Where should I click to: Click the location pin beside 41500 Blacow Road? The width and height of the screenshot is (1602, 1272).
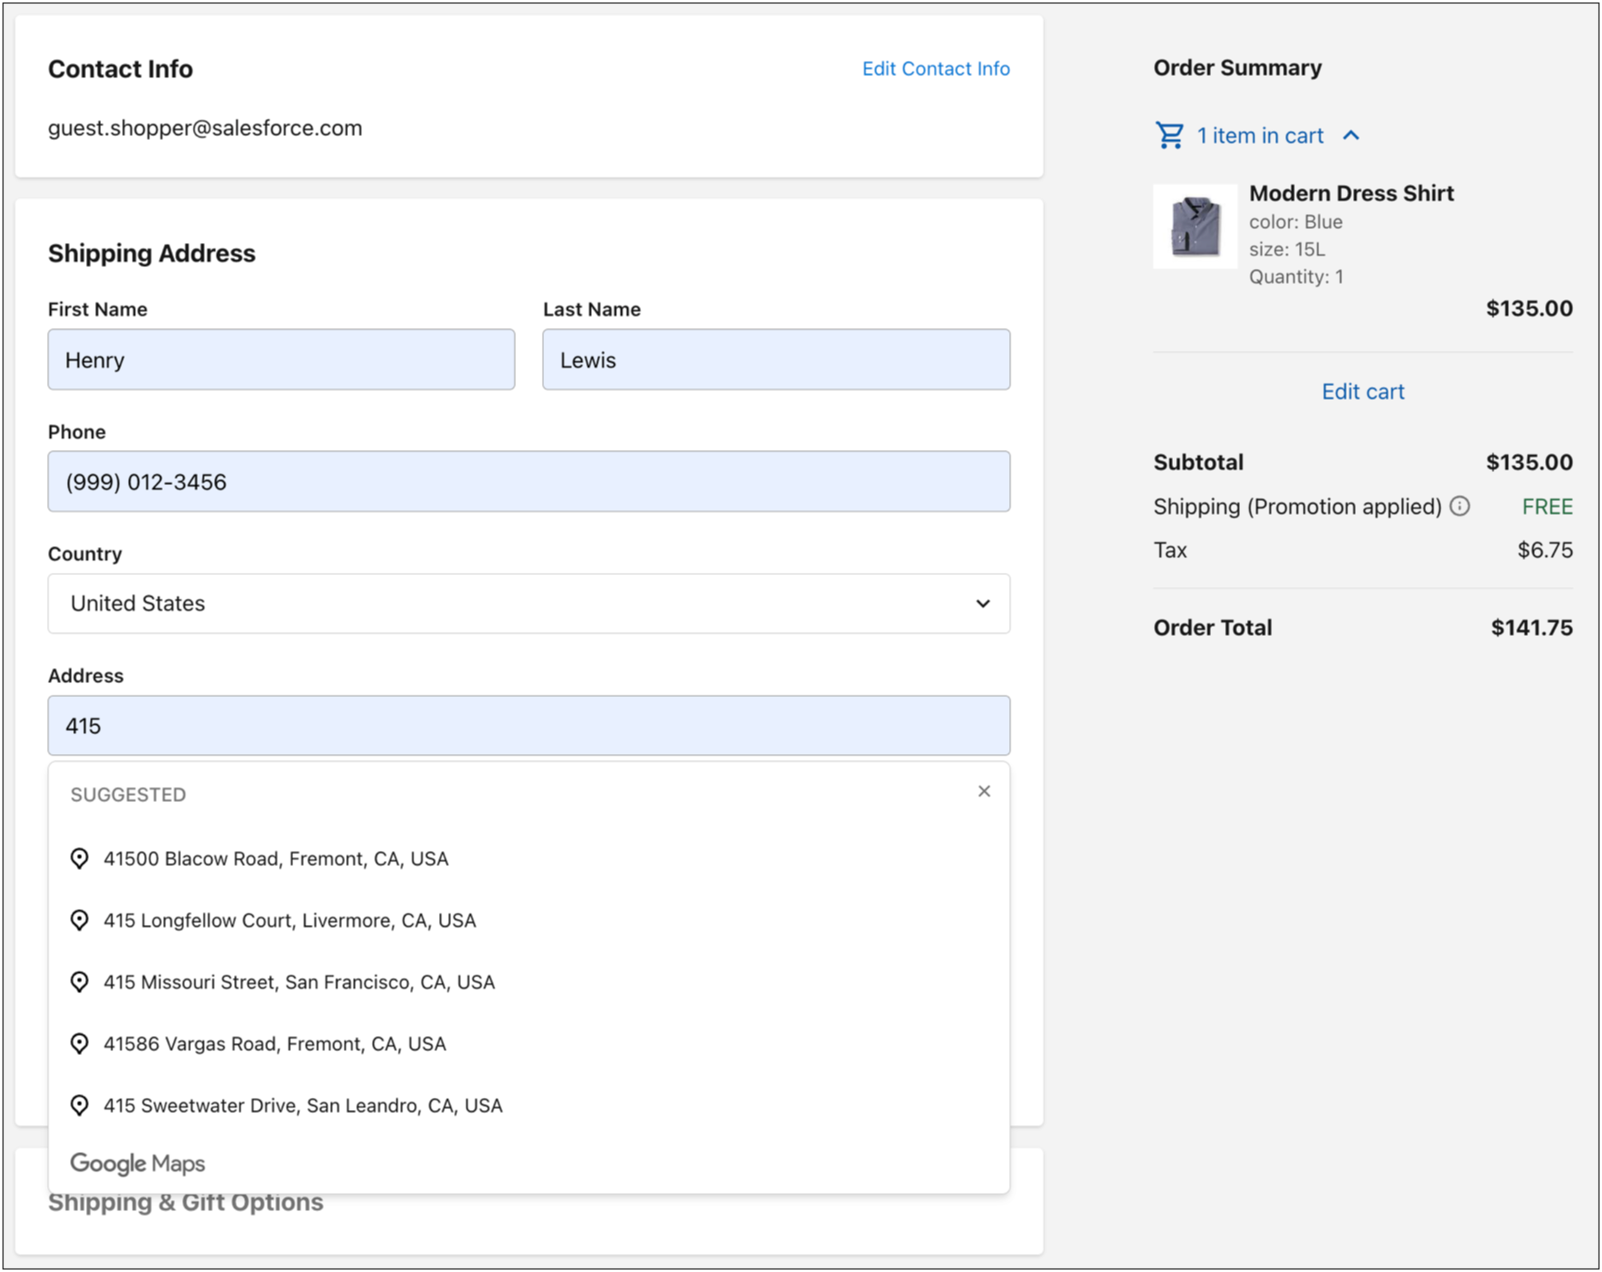(x=80, y=858)
